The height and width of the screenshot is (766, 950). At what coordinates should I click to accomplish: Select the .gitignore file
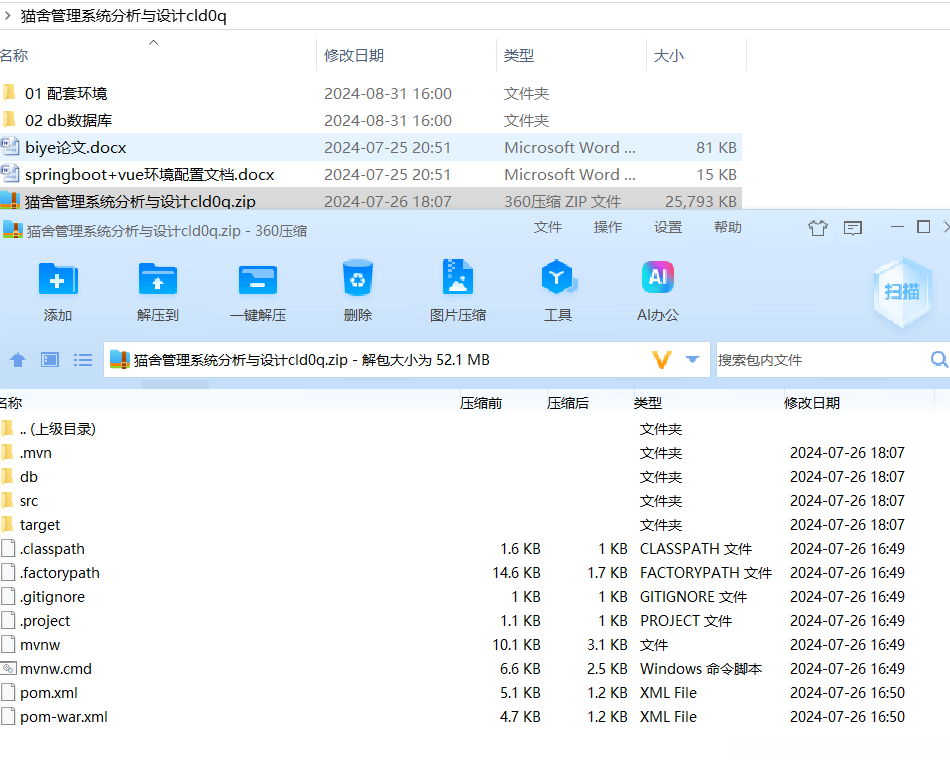point(475,597)
